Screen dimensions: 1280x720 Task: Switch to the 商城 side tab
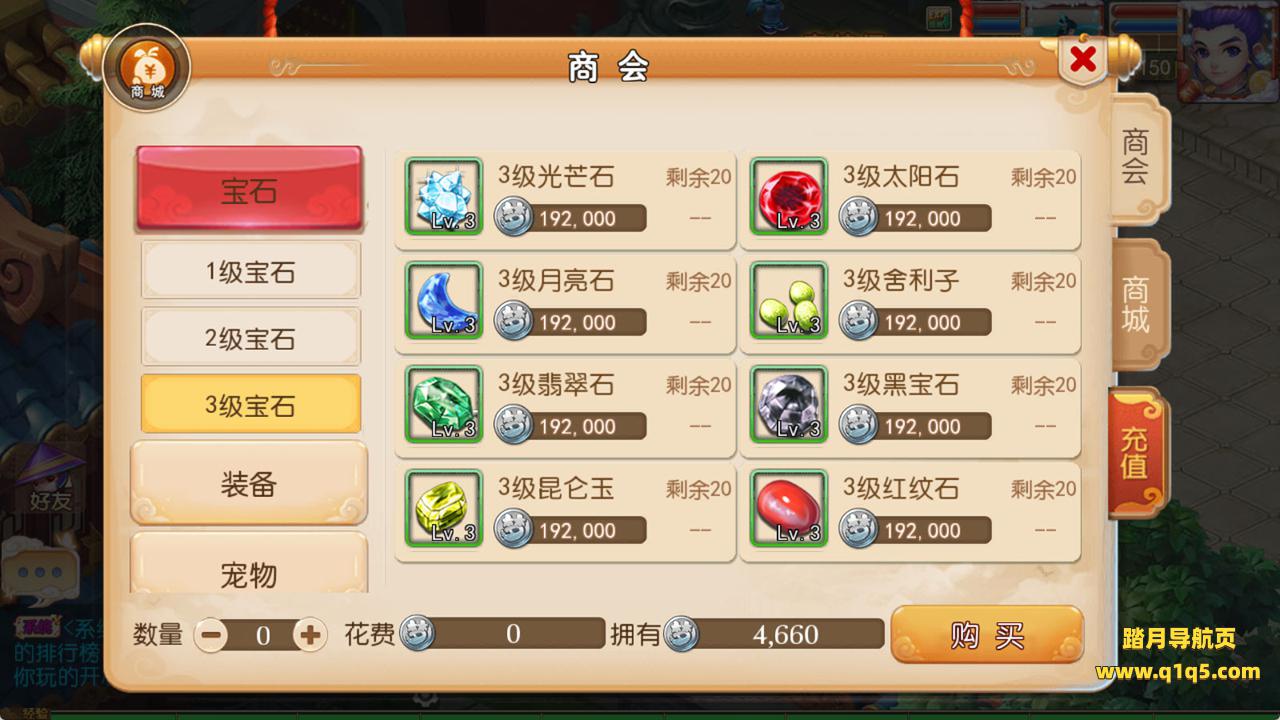pyautogui.click(x=1138, y=305)
